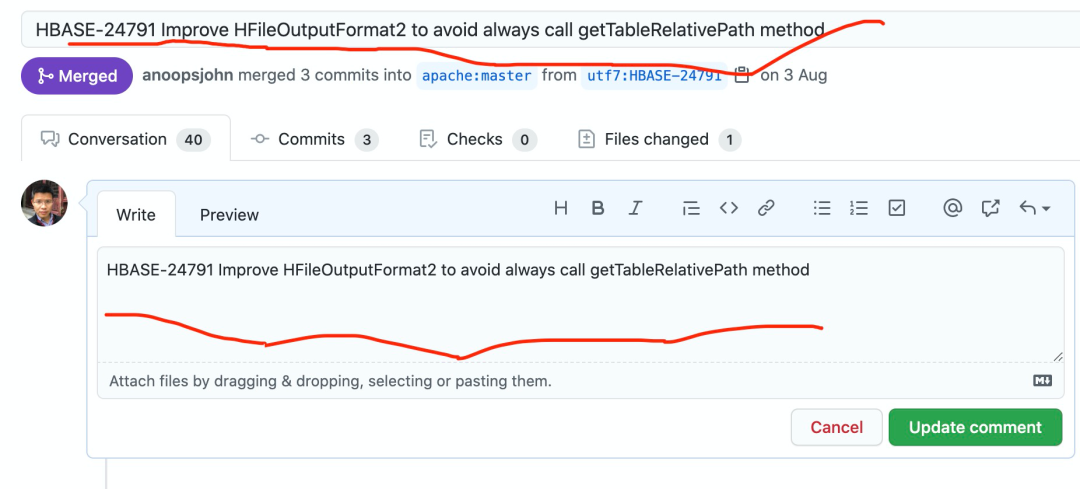
Task: Copy the branch name icon
Action: pyautogui.click(x=742, y=76)
